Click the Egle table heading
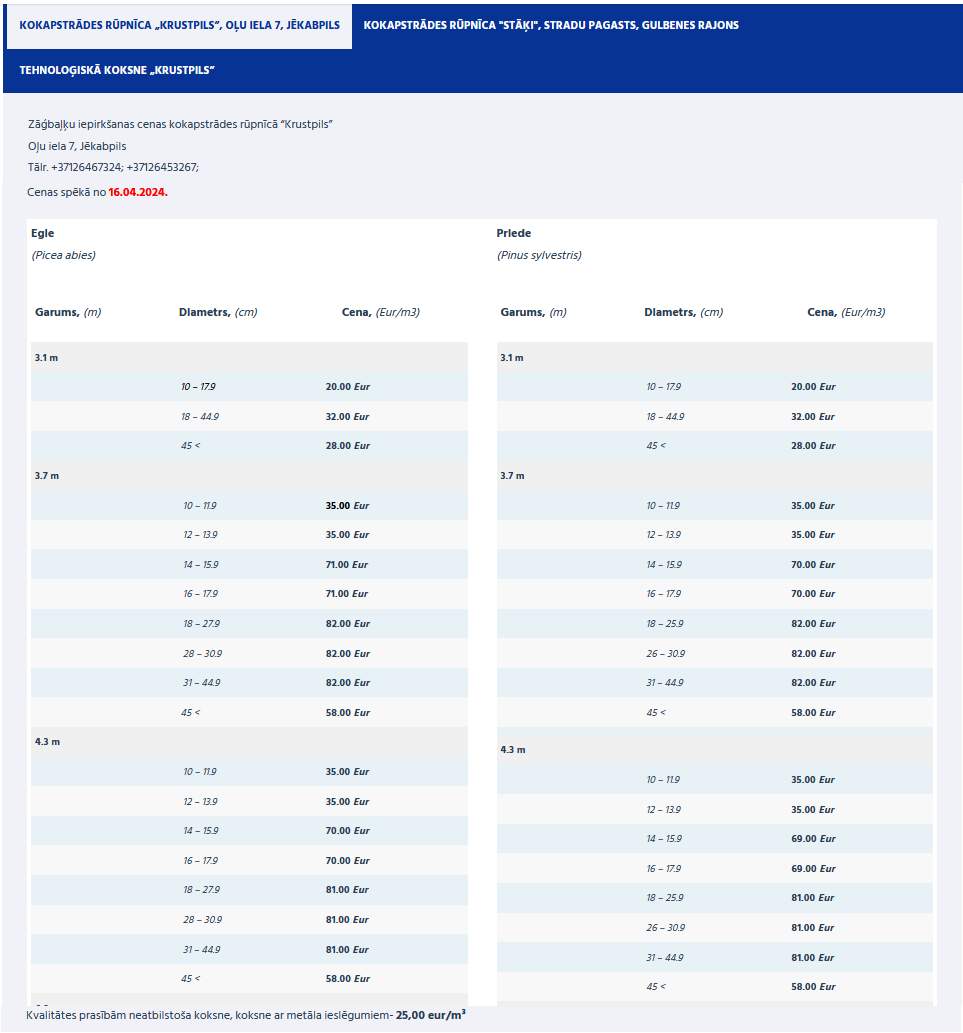The height and width of the screenshot is (1033, 963). tap(43, 233)
